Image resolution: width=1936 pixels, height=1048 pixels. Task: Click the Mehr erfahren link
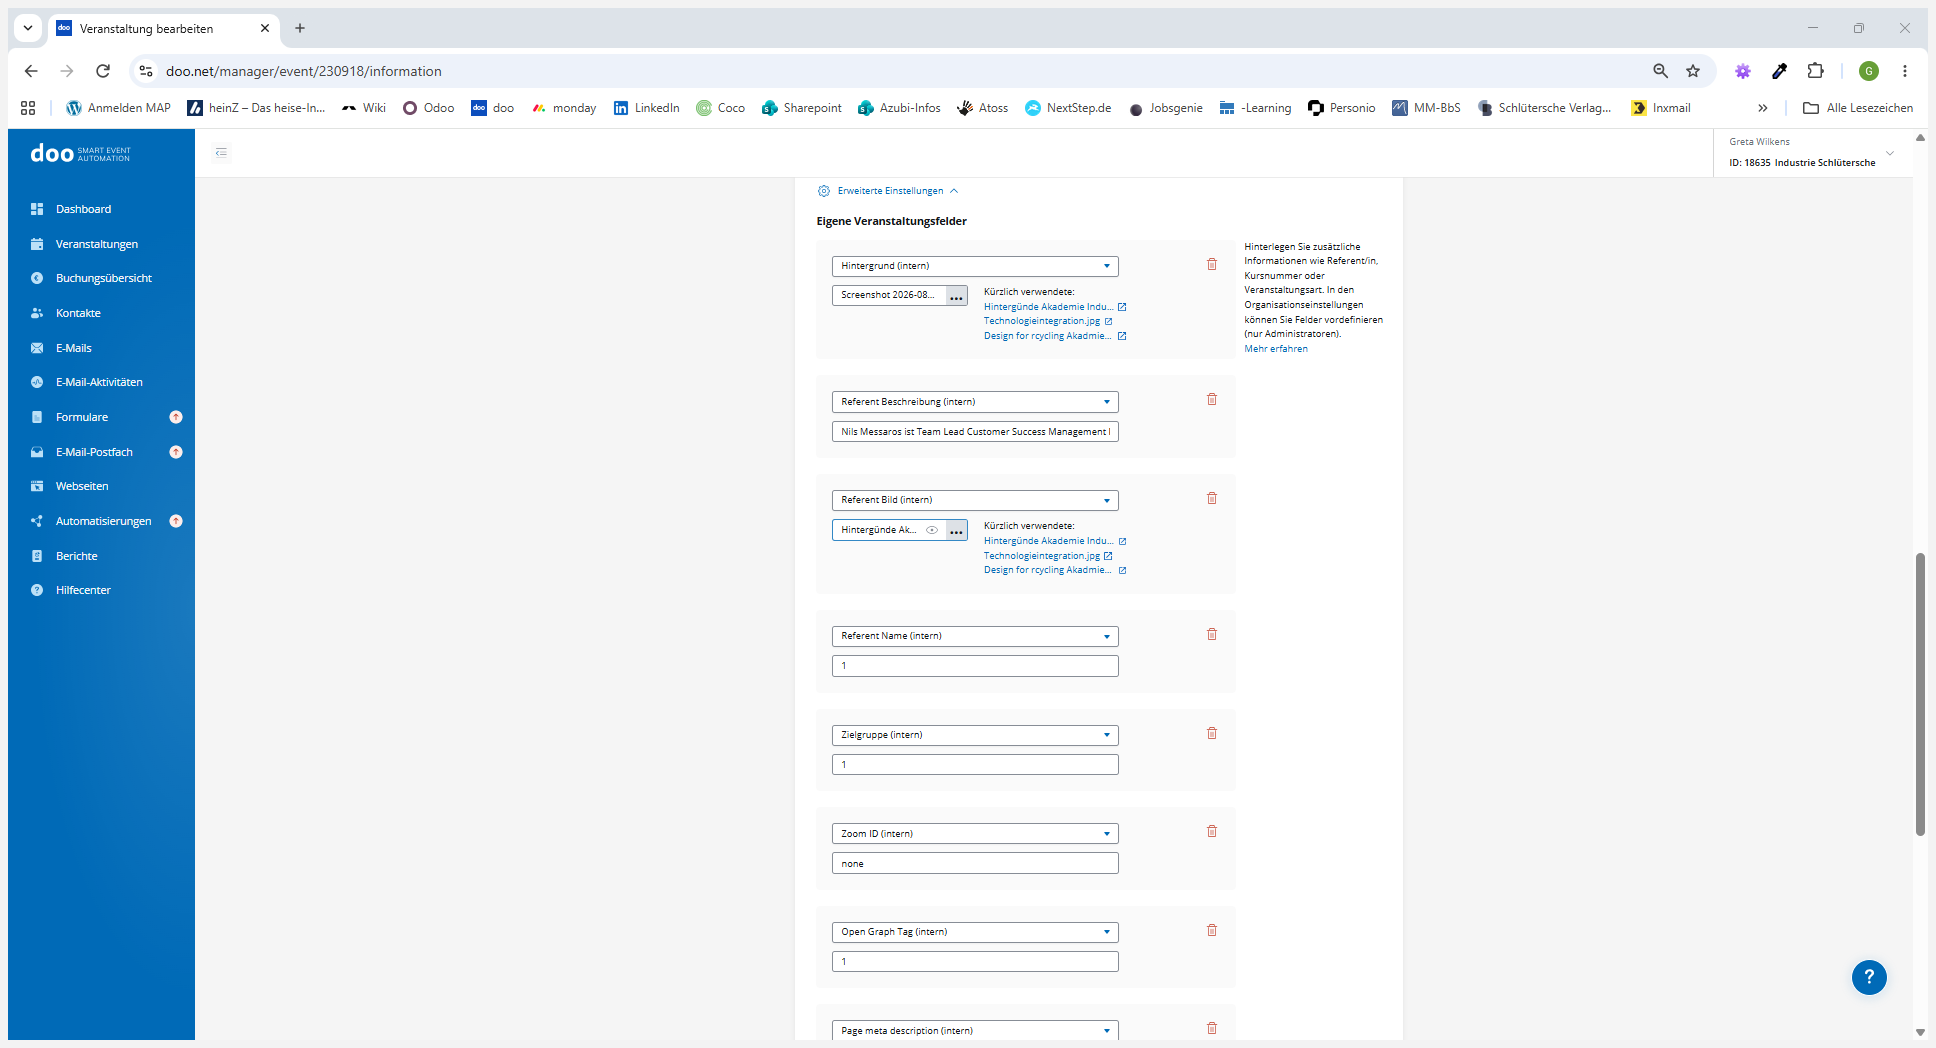coord(1276,349)
